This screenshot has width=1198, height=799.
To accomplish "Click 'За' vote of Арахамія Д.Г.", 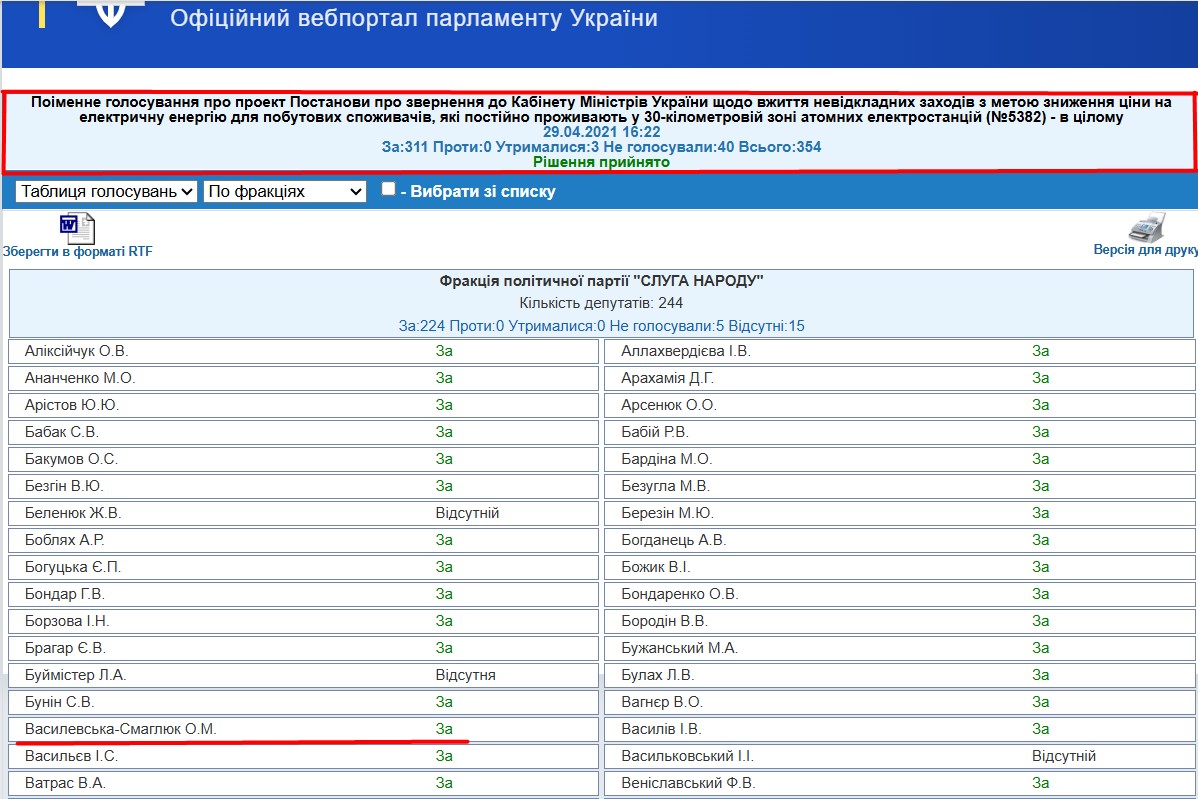I will pyautogui.click(x=1041, y=378).
